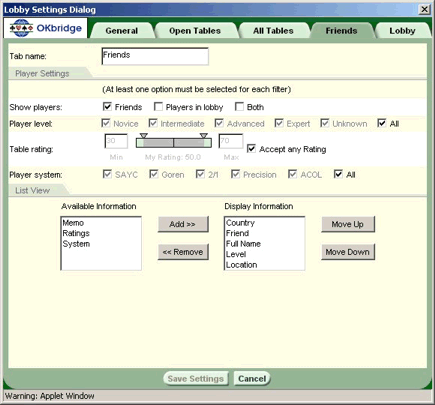Click the OKbridge logo icon

coord(21,28)
